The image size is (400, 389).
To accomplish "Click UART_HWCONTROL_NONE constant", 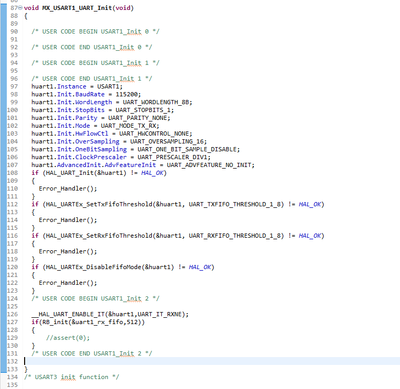I will pos(155,134).
